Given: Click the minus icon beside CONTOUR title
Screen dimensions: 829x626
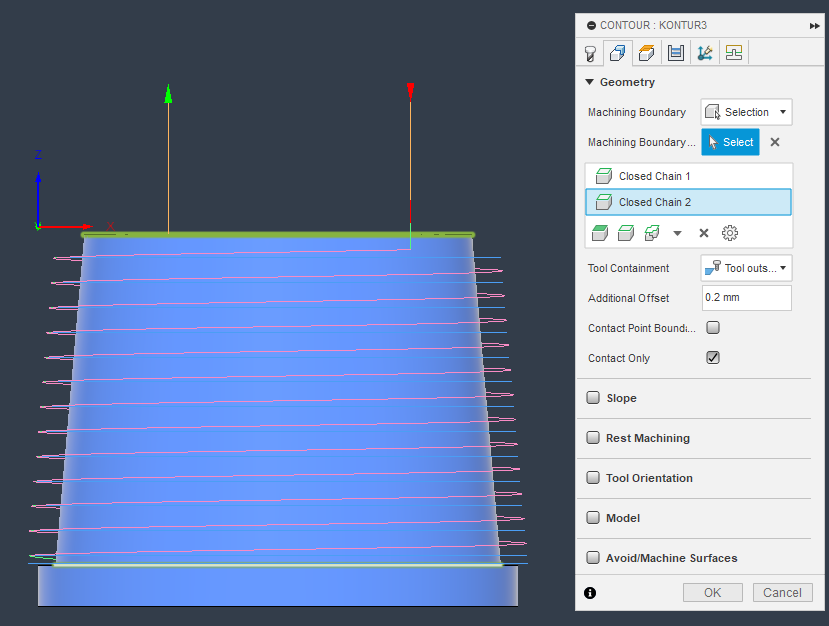Looking at the screenshot, I should click(592, 25).
